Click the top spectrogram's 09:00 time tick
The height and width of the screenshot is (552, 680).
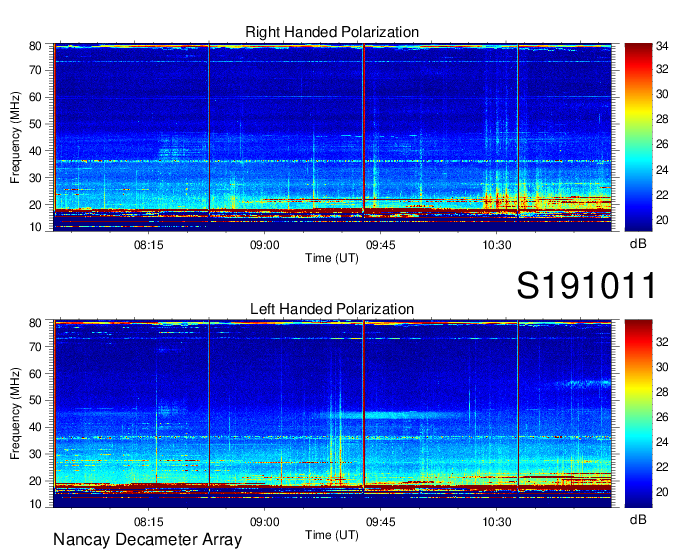click(265, 245)
